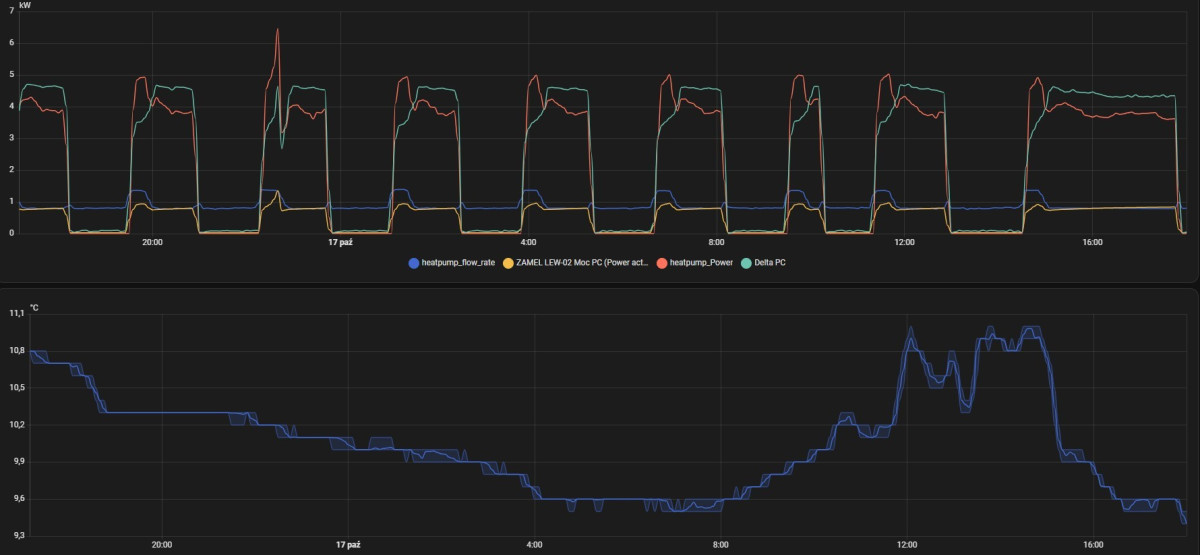
Task: Click the 4:00 time label under the temperature chart
Action: point(535,545)
